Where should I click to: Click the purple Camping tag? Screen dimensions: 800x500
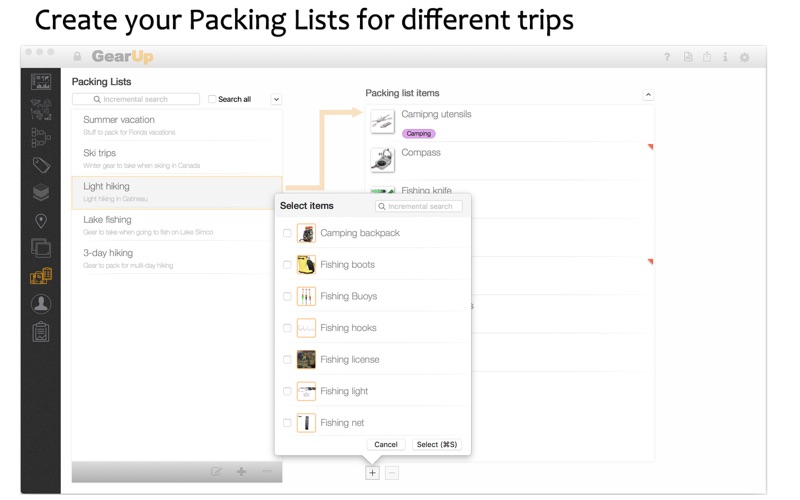[x=418, y=134]
